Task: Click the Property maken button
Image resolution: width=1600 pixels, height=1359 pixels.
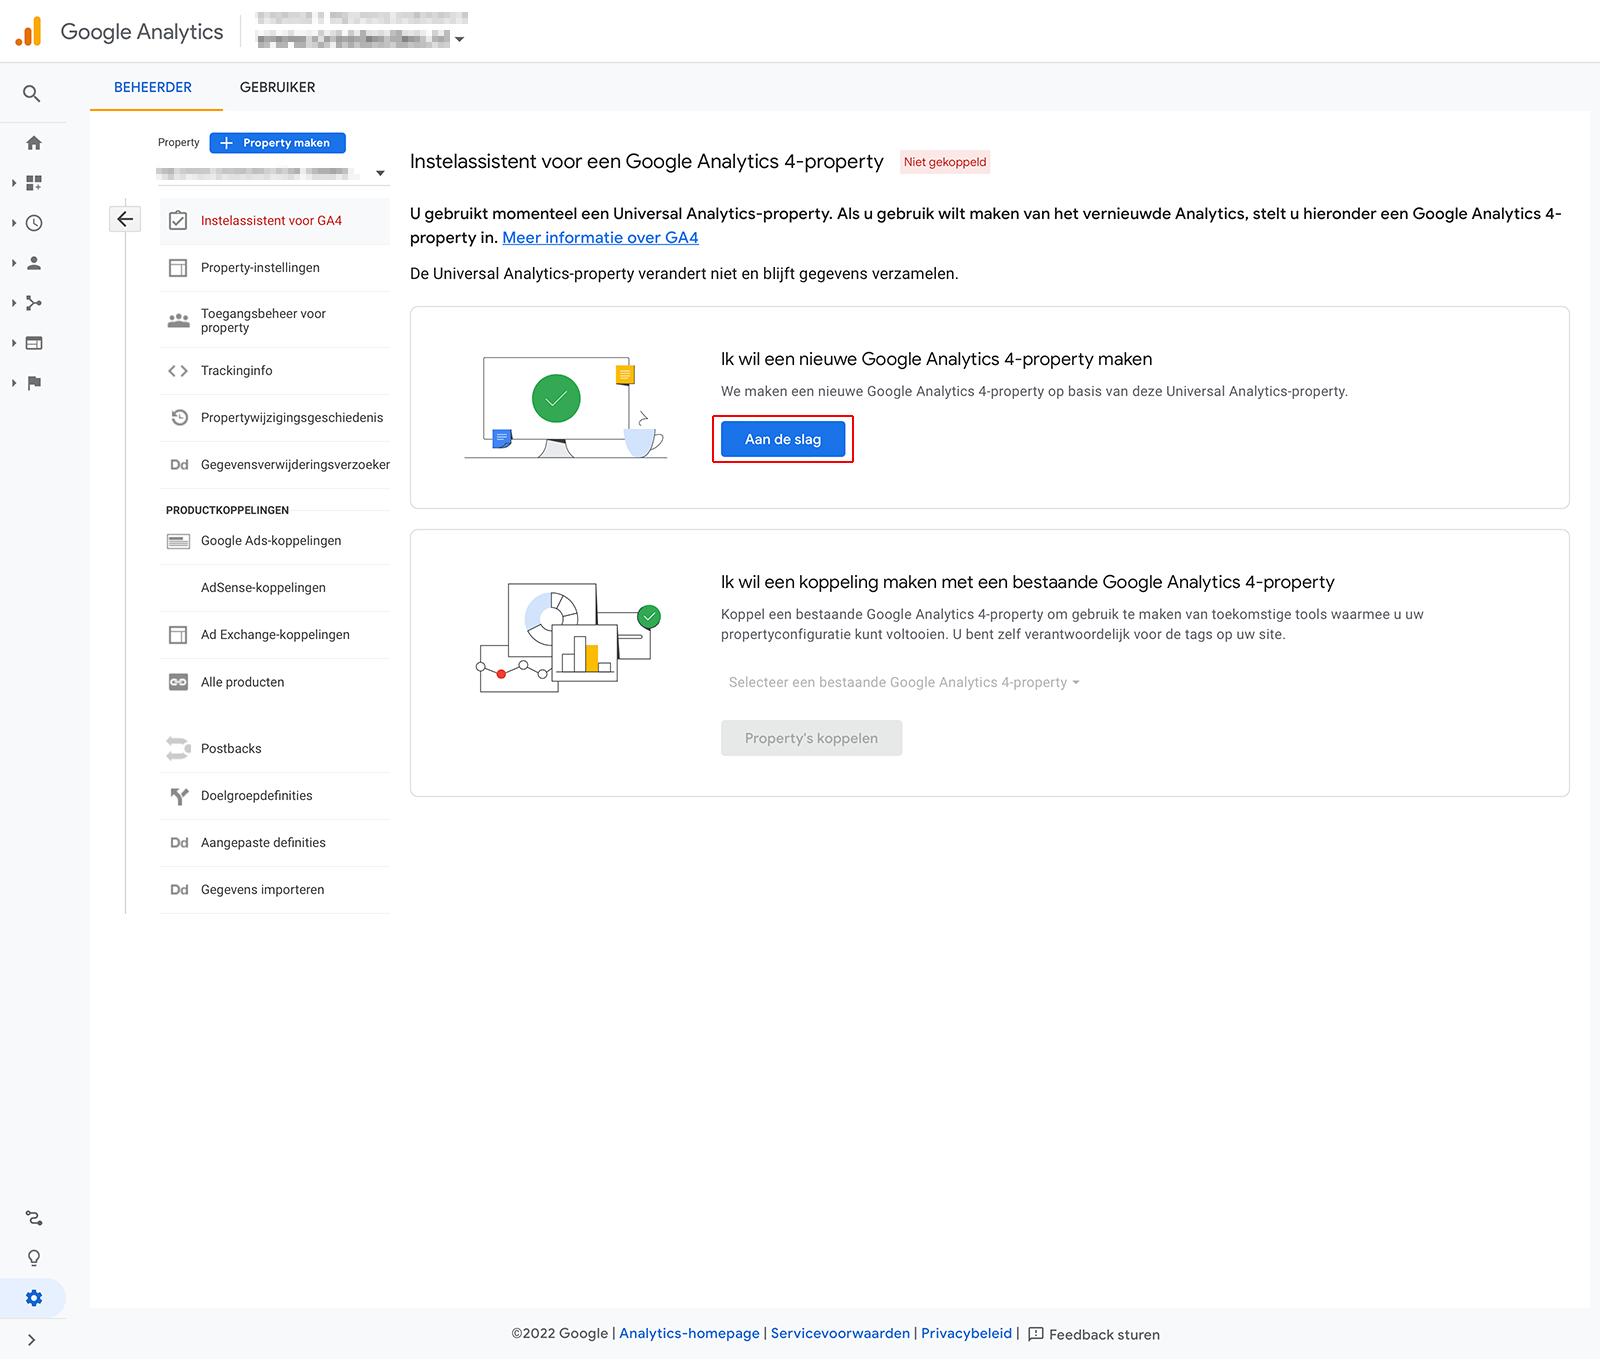Action: click(x=278, y=143)
